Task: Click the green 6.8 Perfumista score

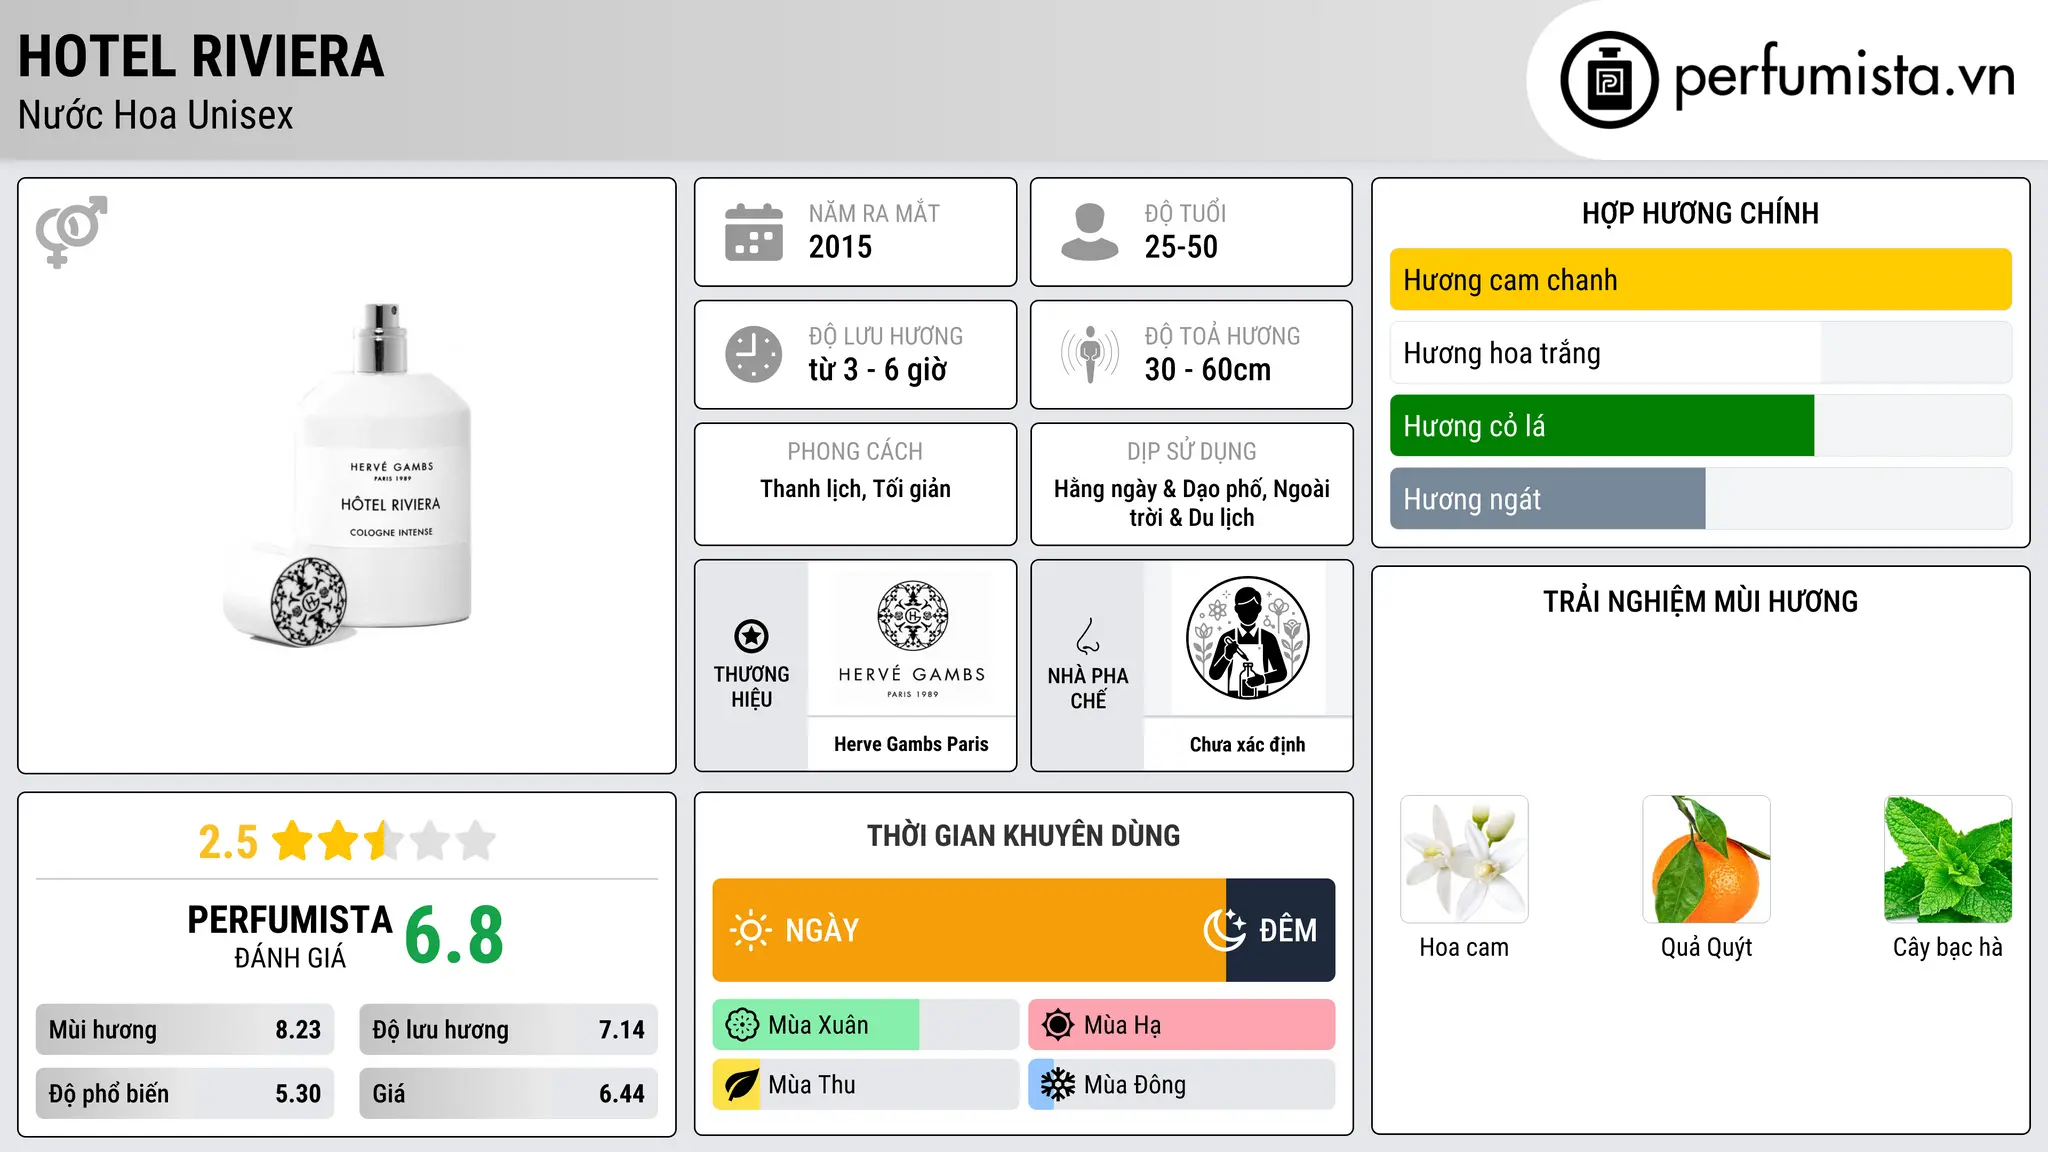Action: coord(454,936)
